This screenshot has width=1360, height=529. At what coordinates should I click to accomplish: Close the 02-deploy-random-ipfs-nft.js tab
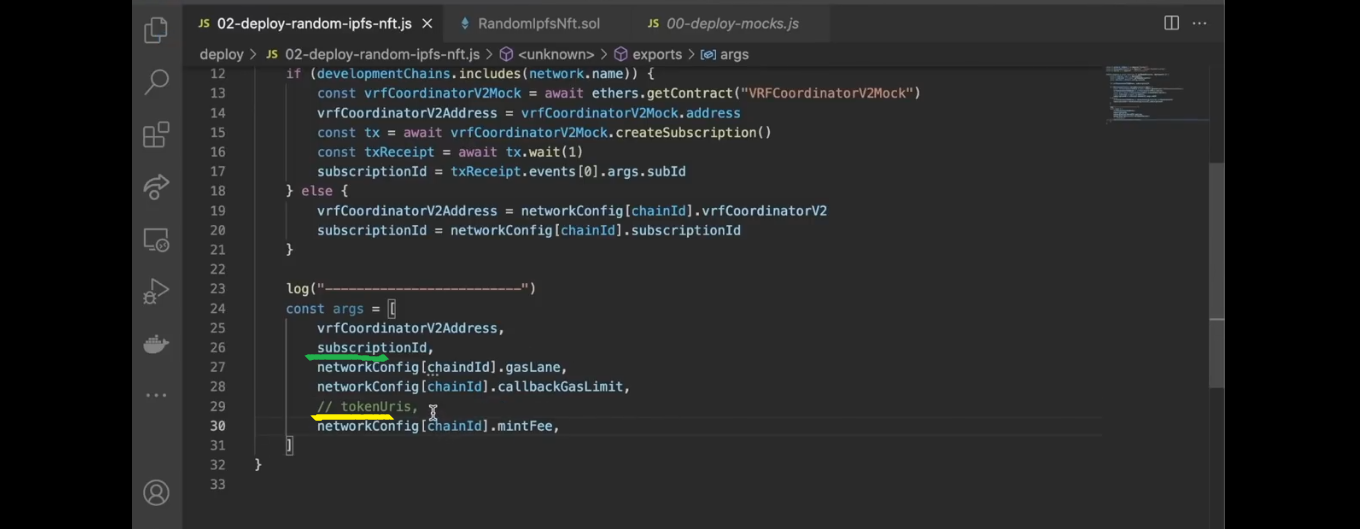pos(428,23)
